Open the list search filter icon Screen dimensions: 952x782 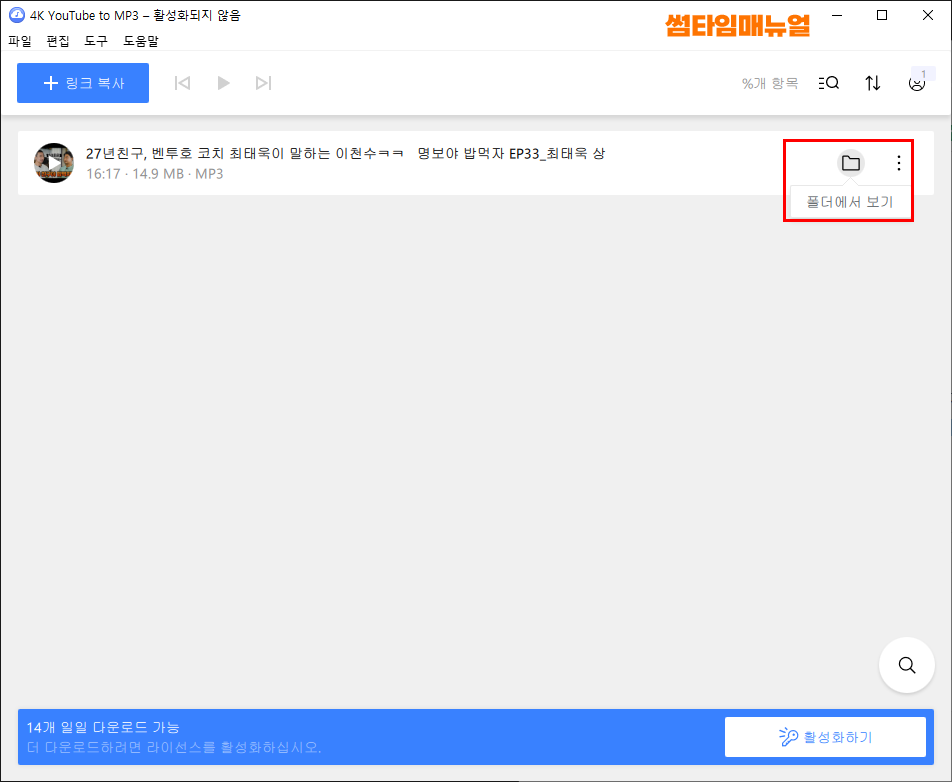tap(829, 83)
